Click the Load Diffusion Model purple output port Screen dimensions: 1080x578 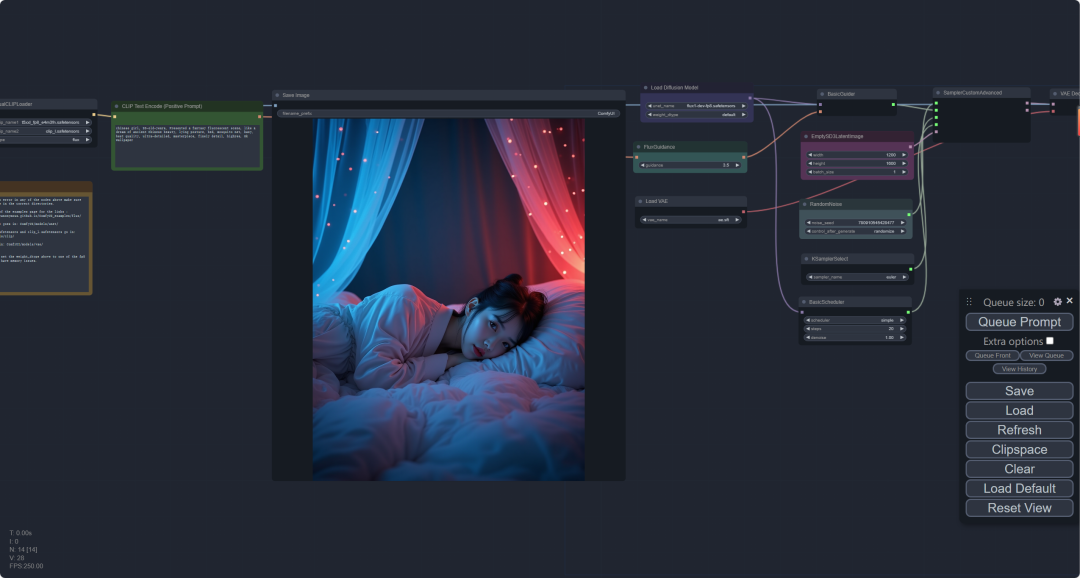pos(749,98)
